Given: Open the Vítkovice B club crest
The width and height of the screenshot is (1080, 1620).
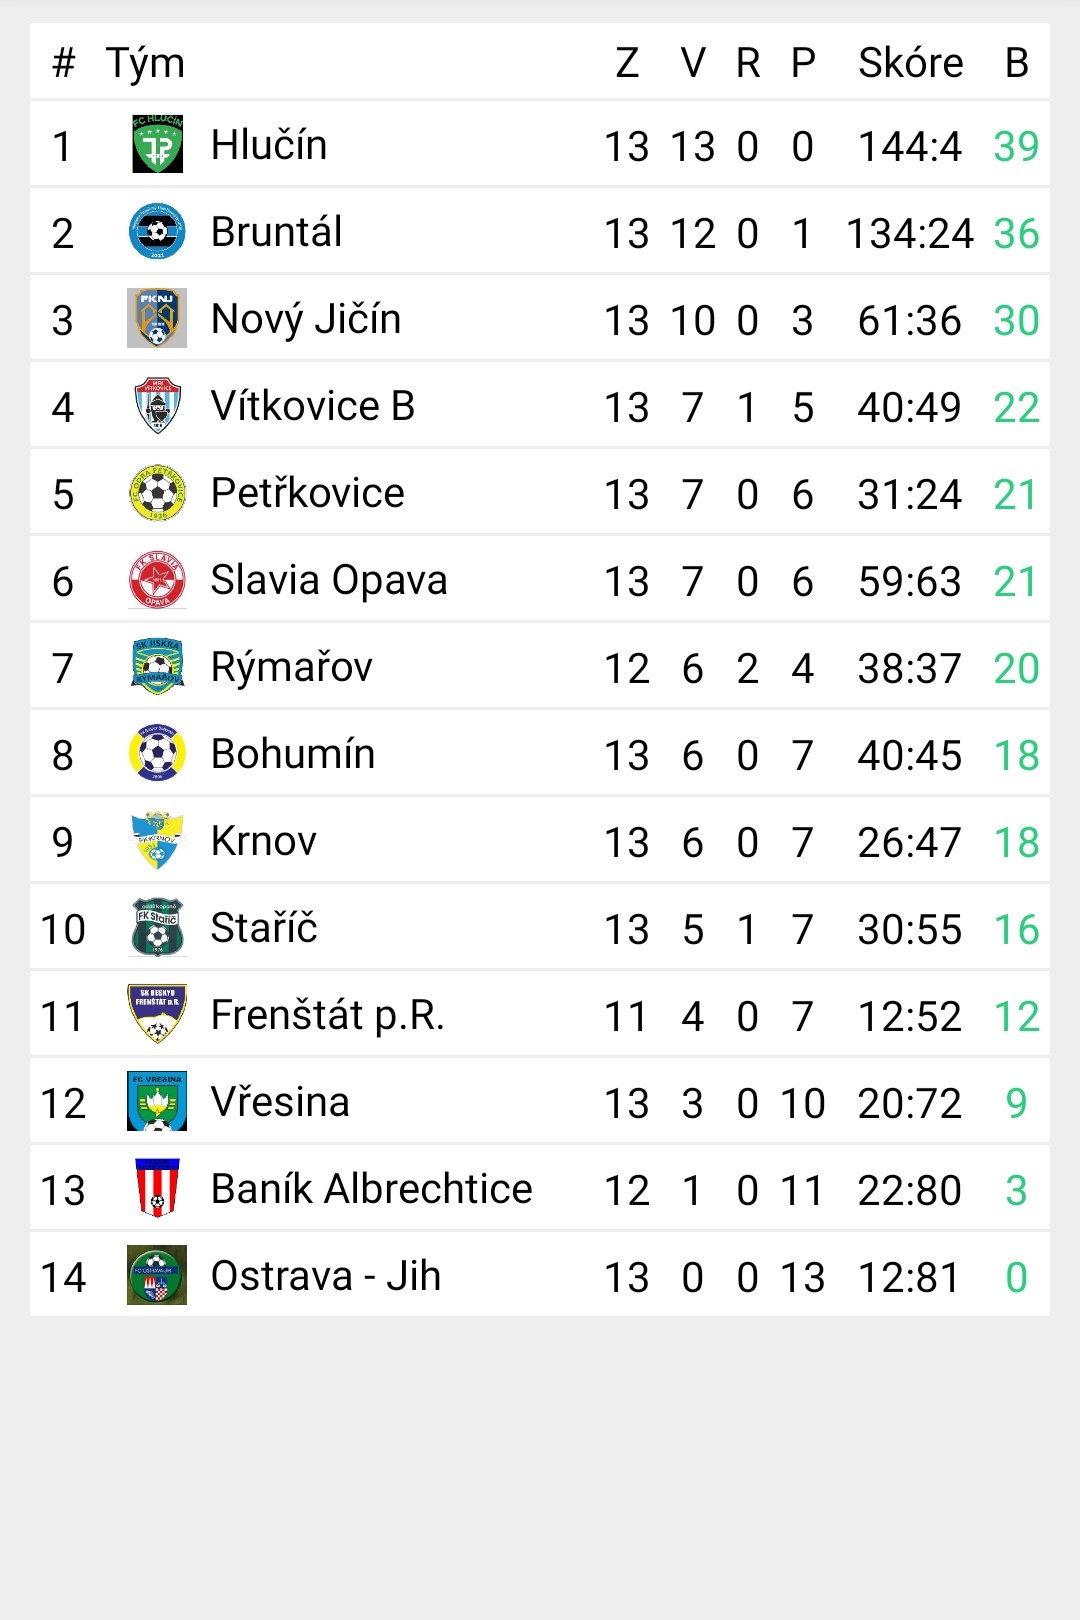Looking at the screenshot, I should [x=157, y=405].
